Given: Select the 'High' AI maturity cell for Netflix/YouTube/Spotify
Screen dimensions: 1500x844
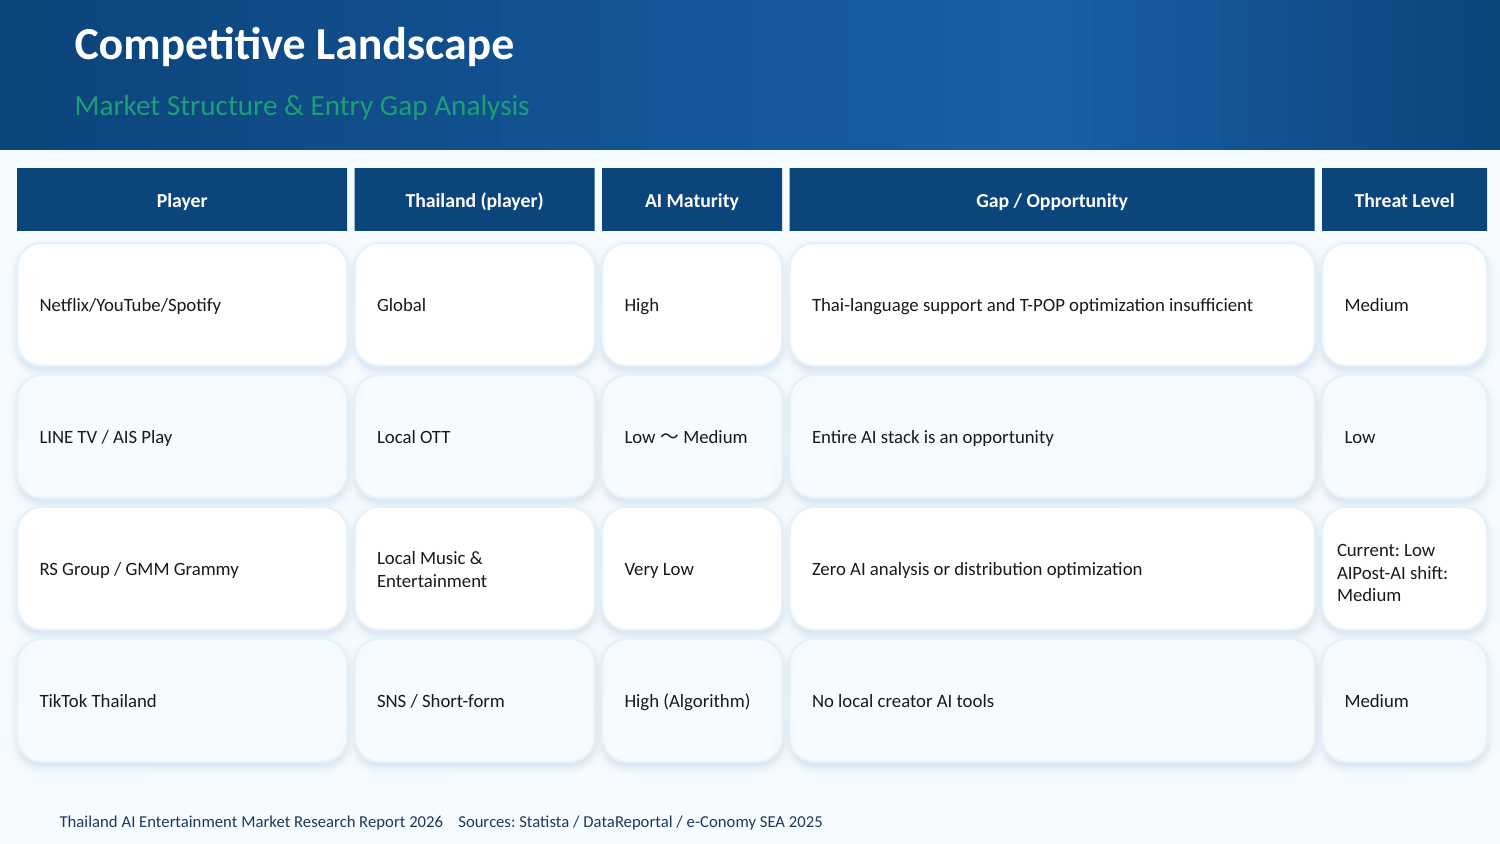Looking at the screenshot, I should (692, 305).
